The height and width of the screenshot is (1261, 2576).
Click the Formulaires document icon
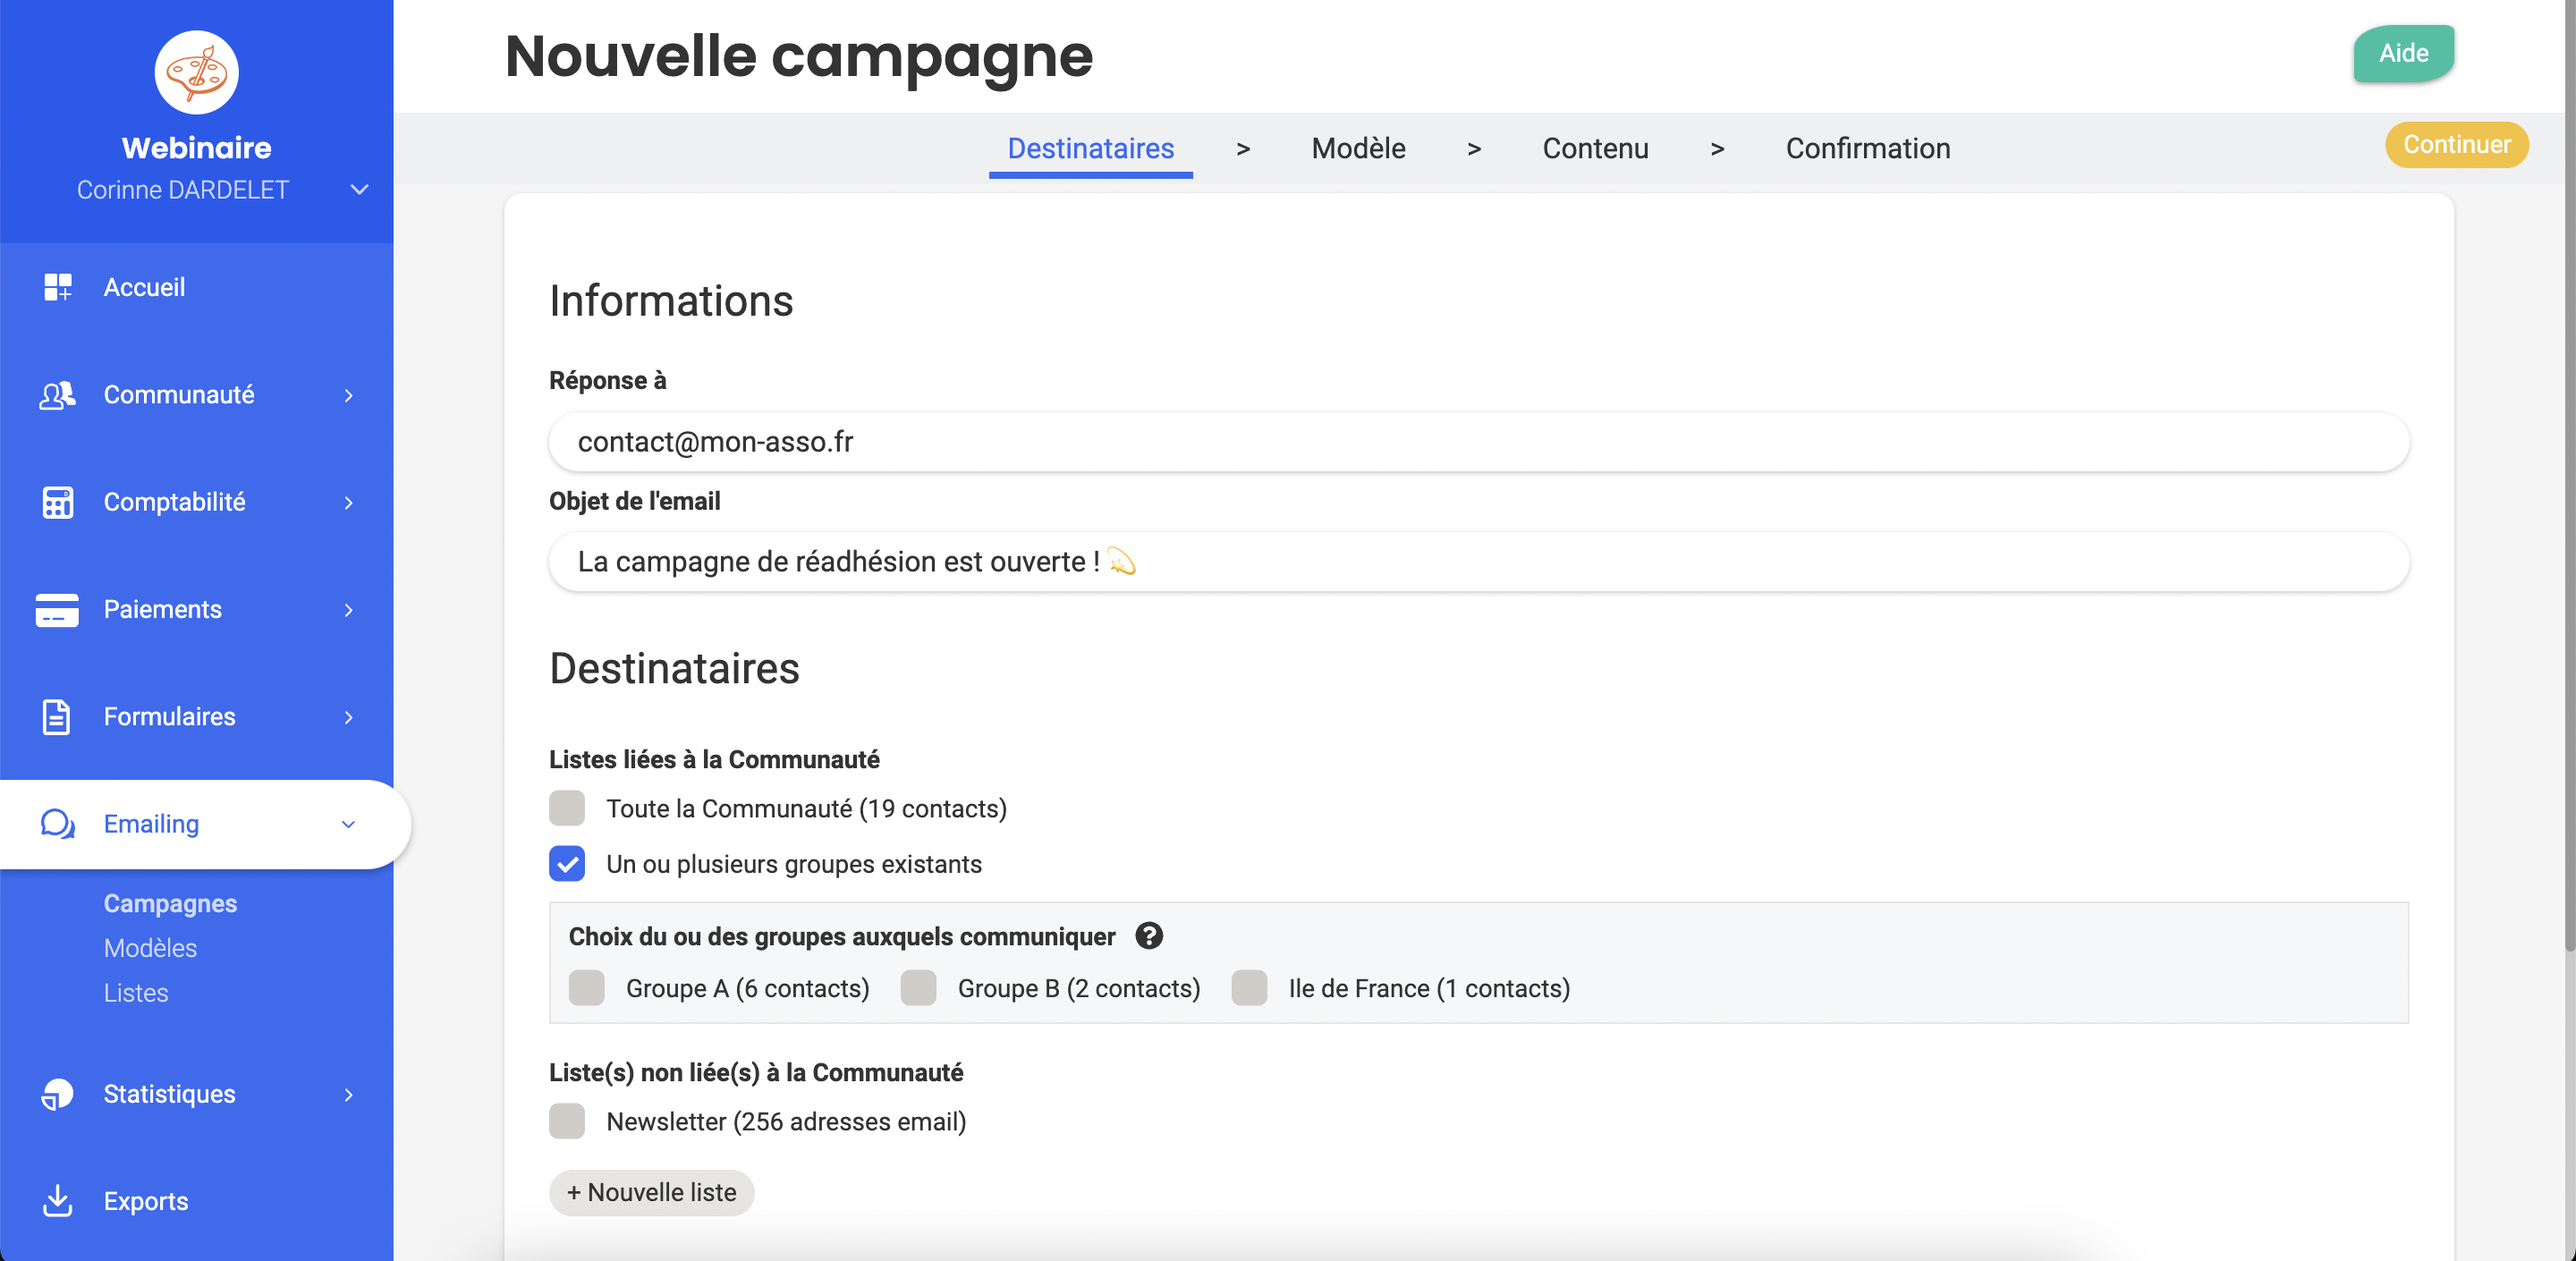[57, 717]
